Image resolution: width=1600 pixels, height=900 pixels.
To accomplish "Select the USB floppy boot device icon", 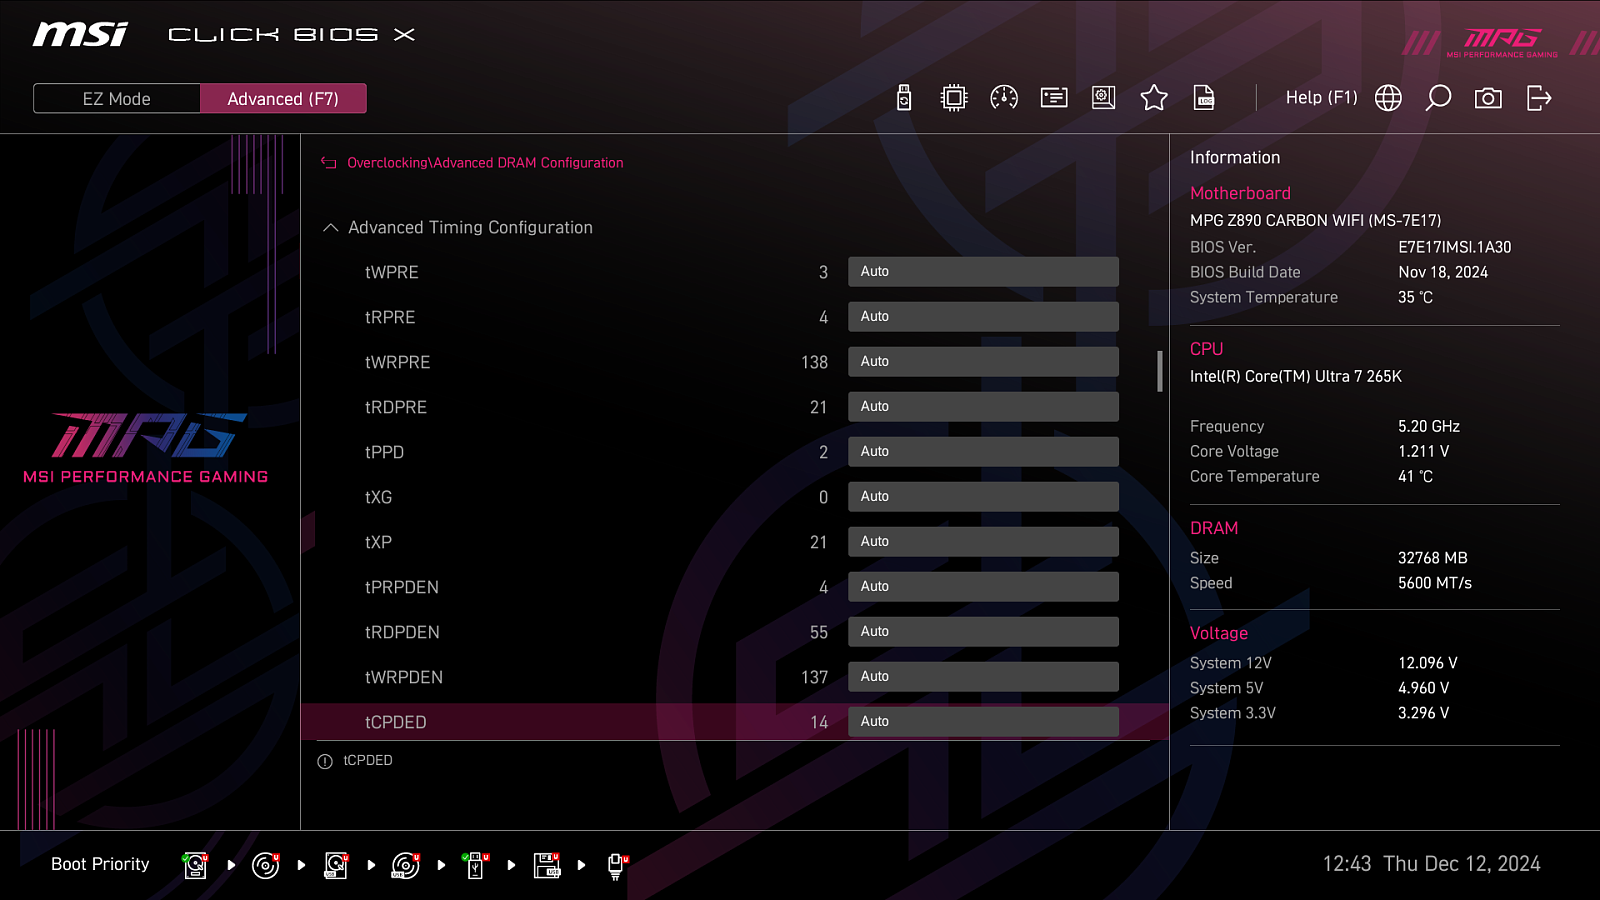I will point(547,865).
